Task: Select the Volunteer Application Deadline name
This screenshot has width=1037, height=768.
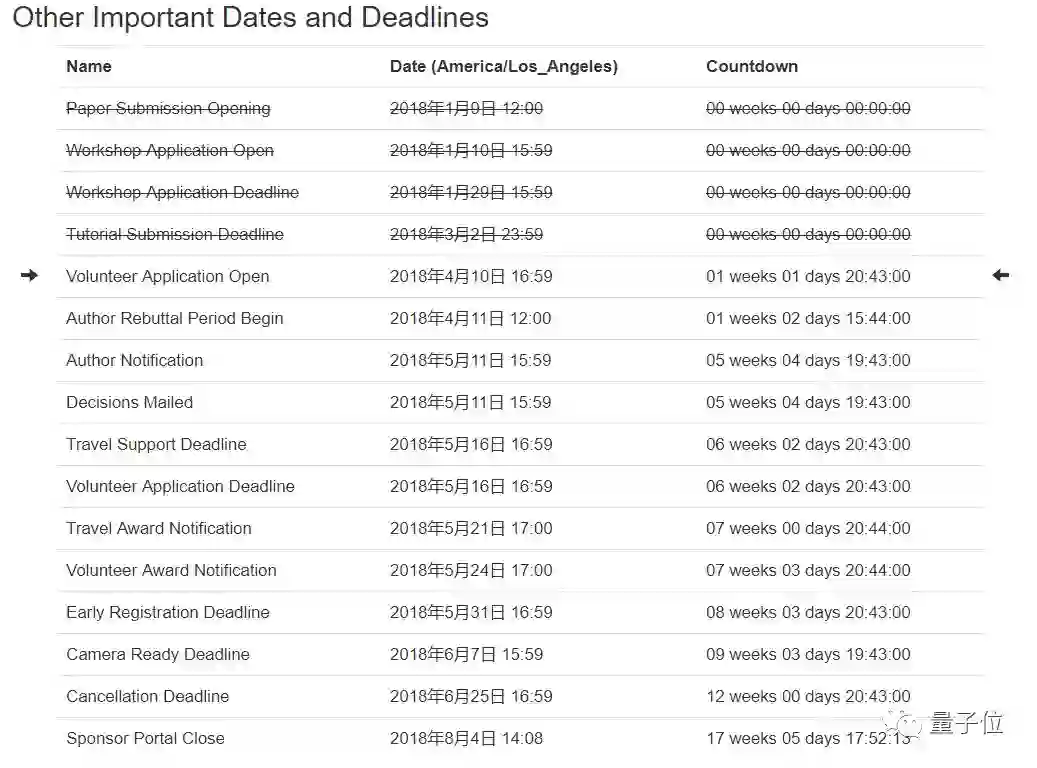Action: click(x=180, y=487)
